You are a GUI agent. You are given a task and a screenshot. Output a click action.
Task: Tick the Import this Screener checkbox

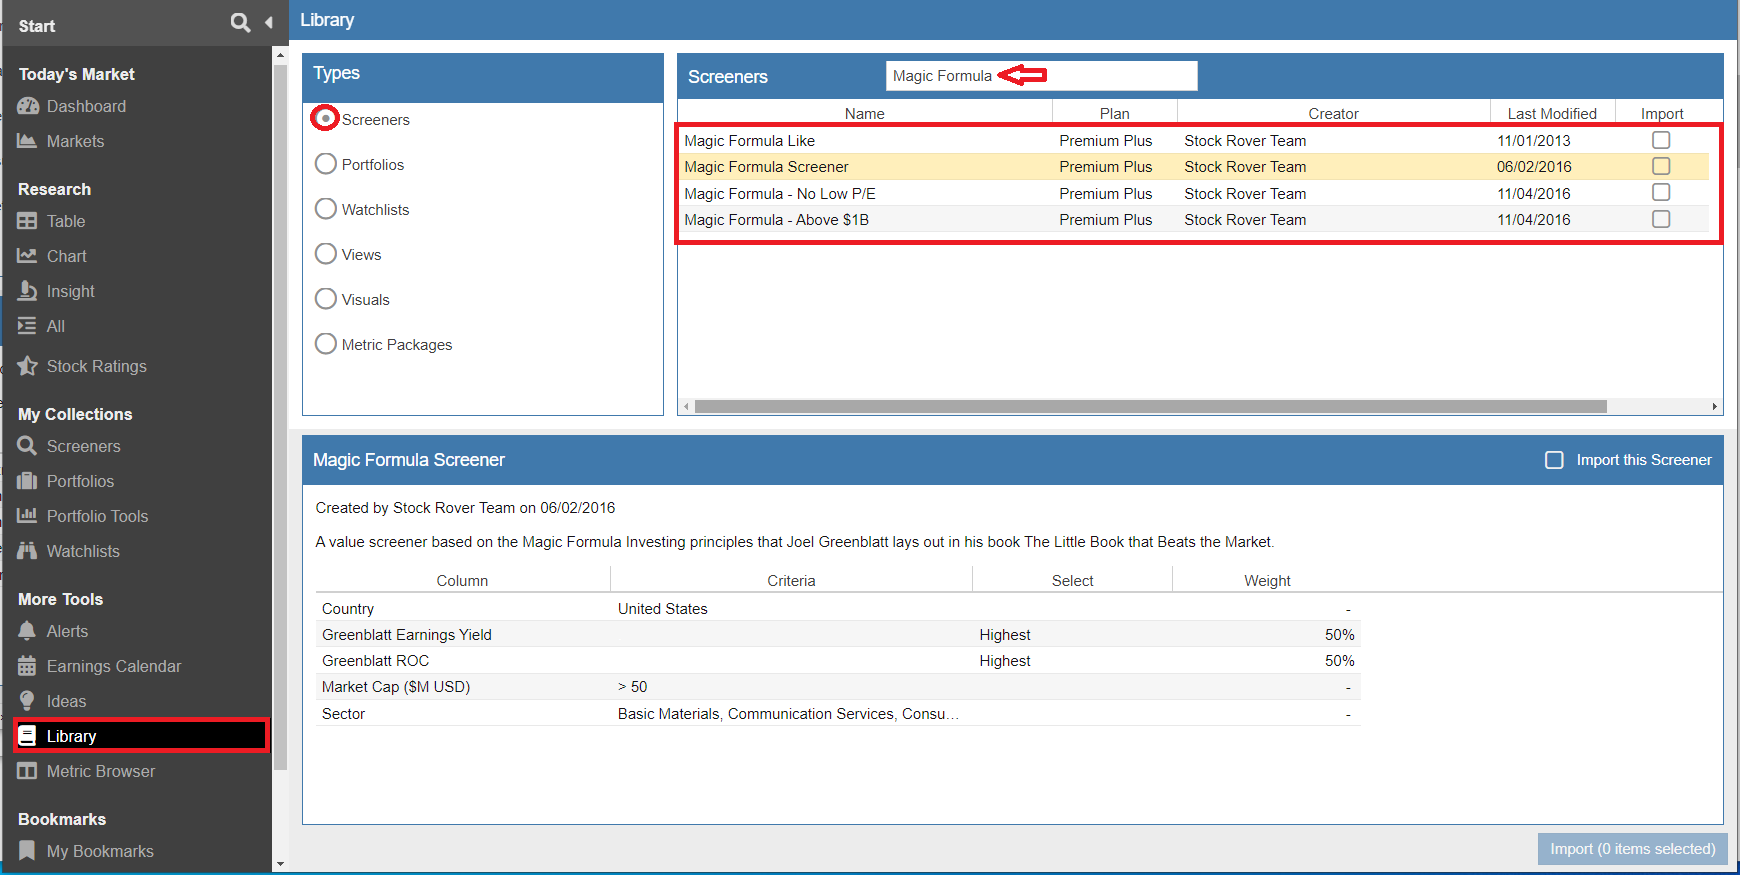point(1554,460)
